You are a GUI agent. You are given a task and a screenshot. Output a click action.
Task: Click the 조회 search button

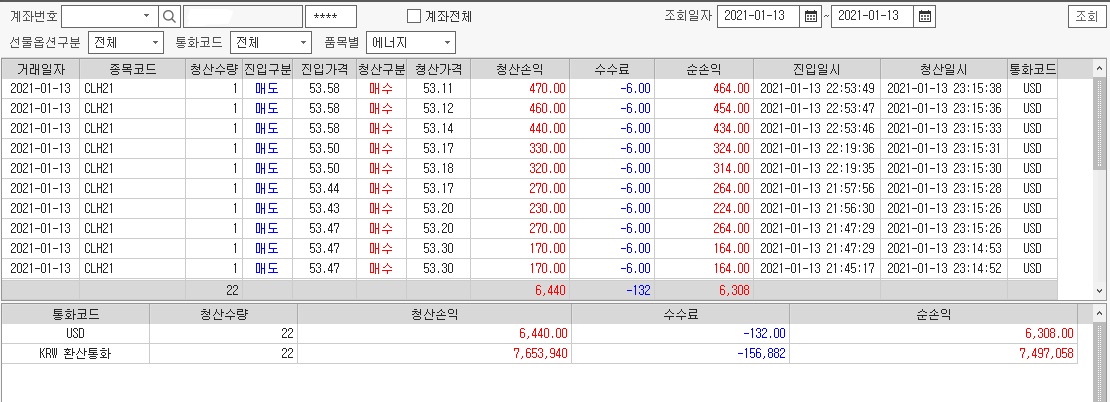(x=1086, y=16)
